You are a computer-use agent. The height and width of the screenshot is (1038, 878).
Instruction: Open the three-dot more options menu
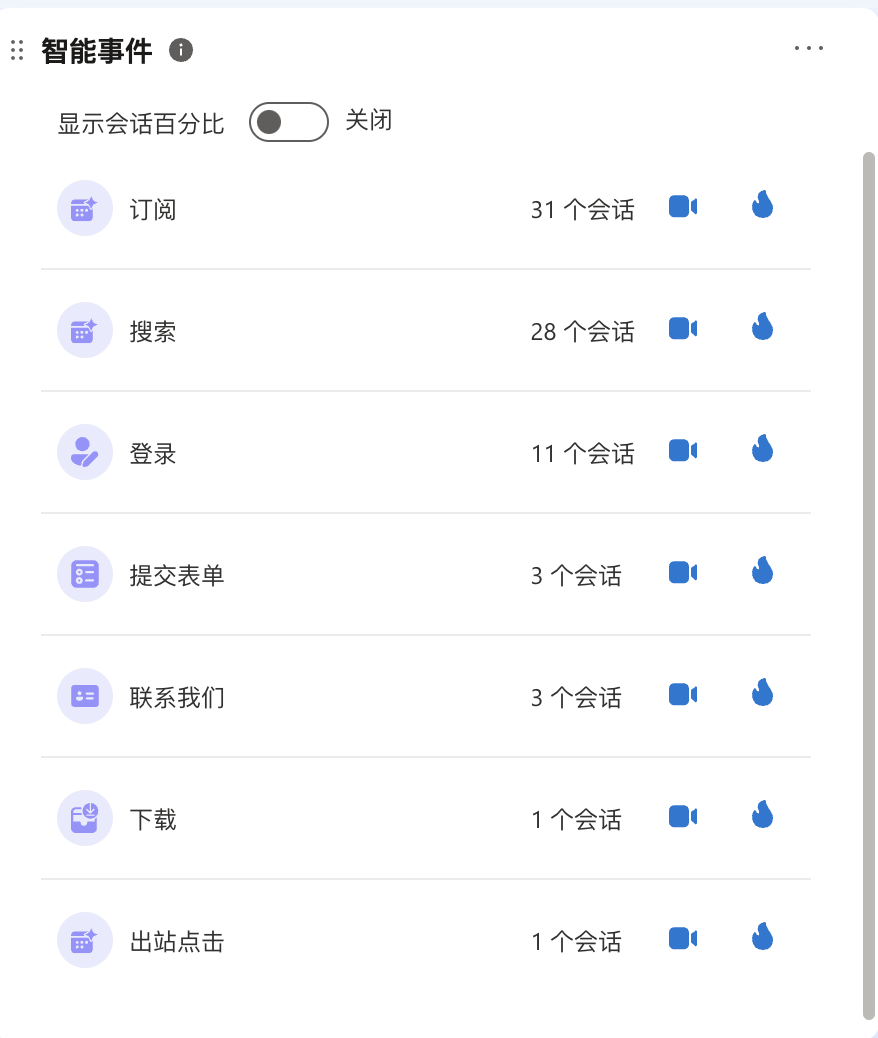coord(809,48)
